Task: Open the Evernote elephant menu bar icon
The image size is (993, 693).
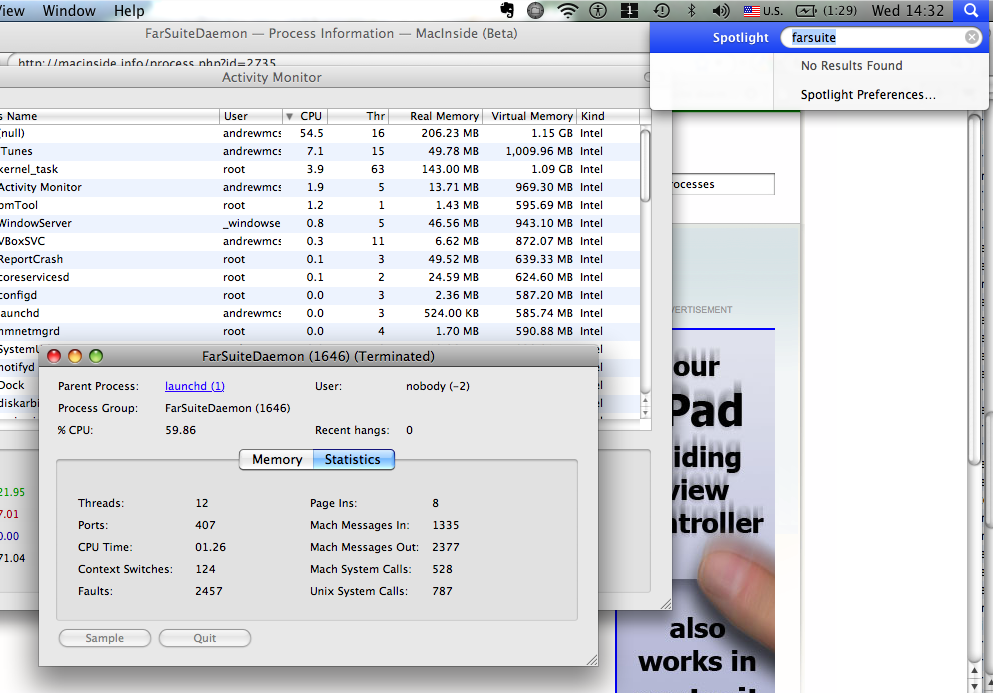Action: click(507, 10)
